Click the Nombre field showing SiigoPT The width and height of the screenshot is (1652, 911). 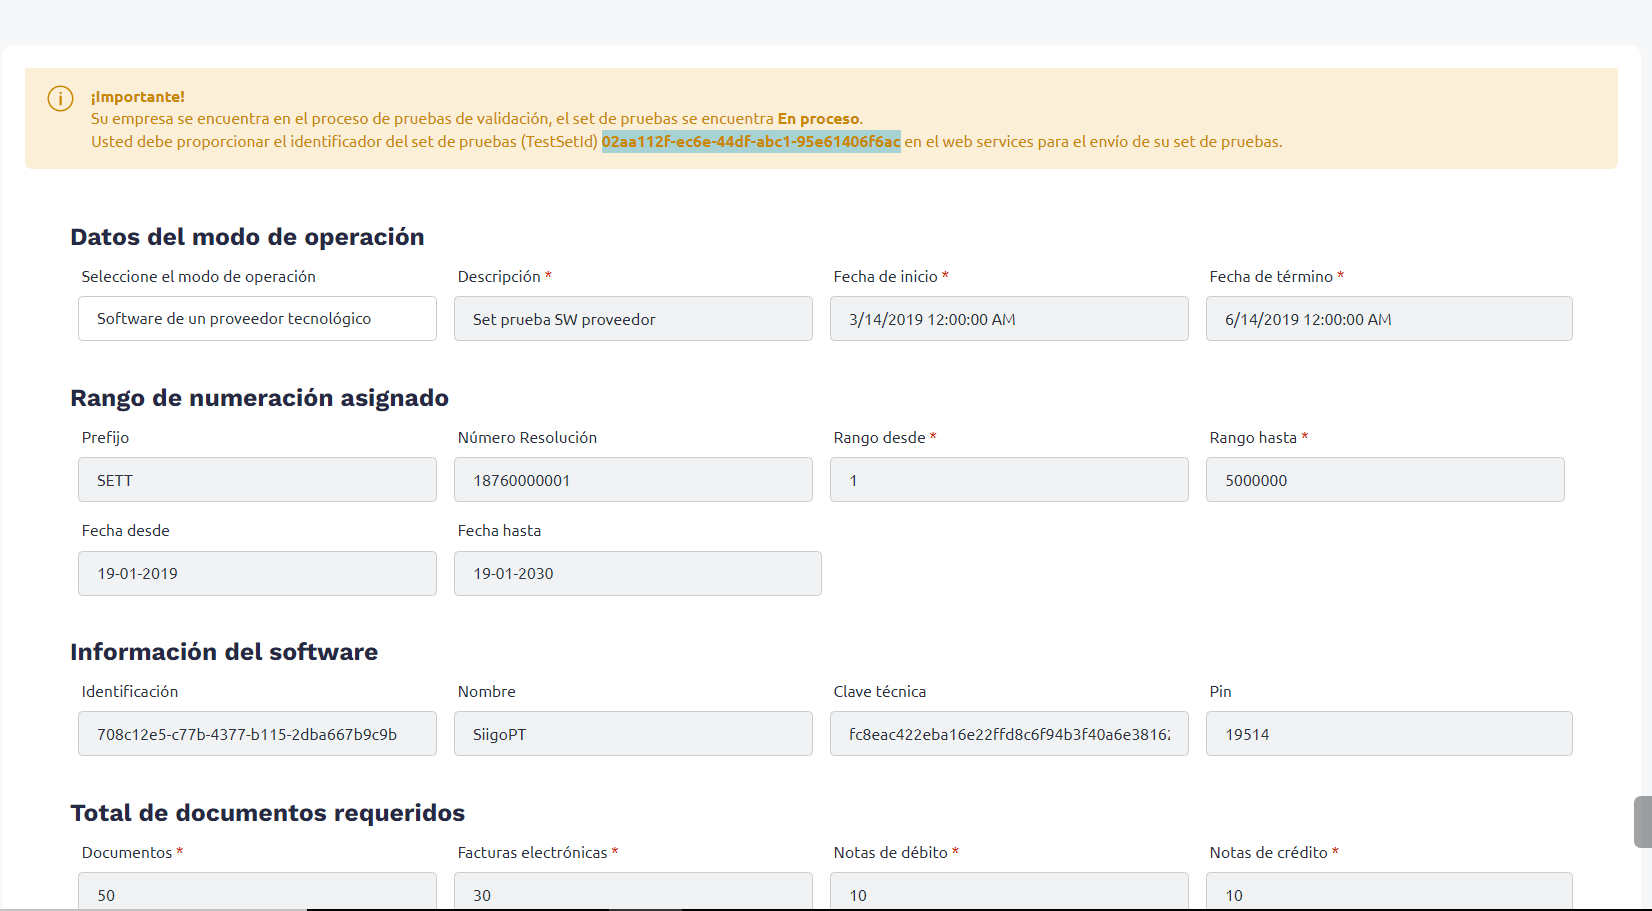[633, 733]
